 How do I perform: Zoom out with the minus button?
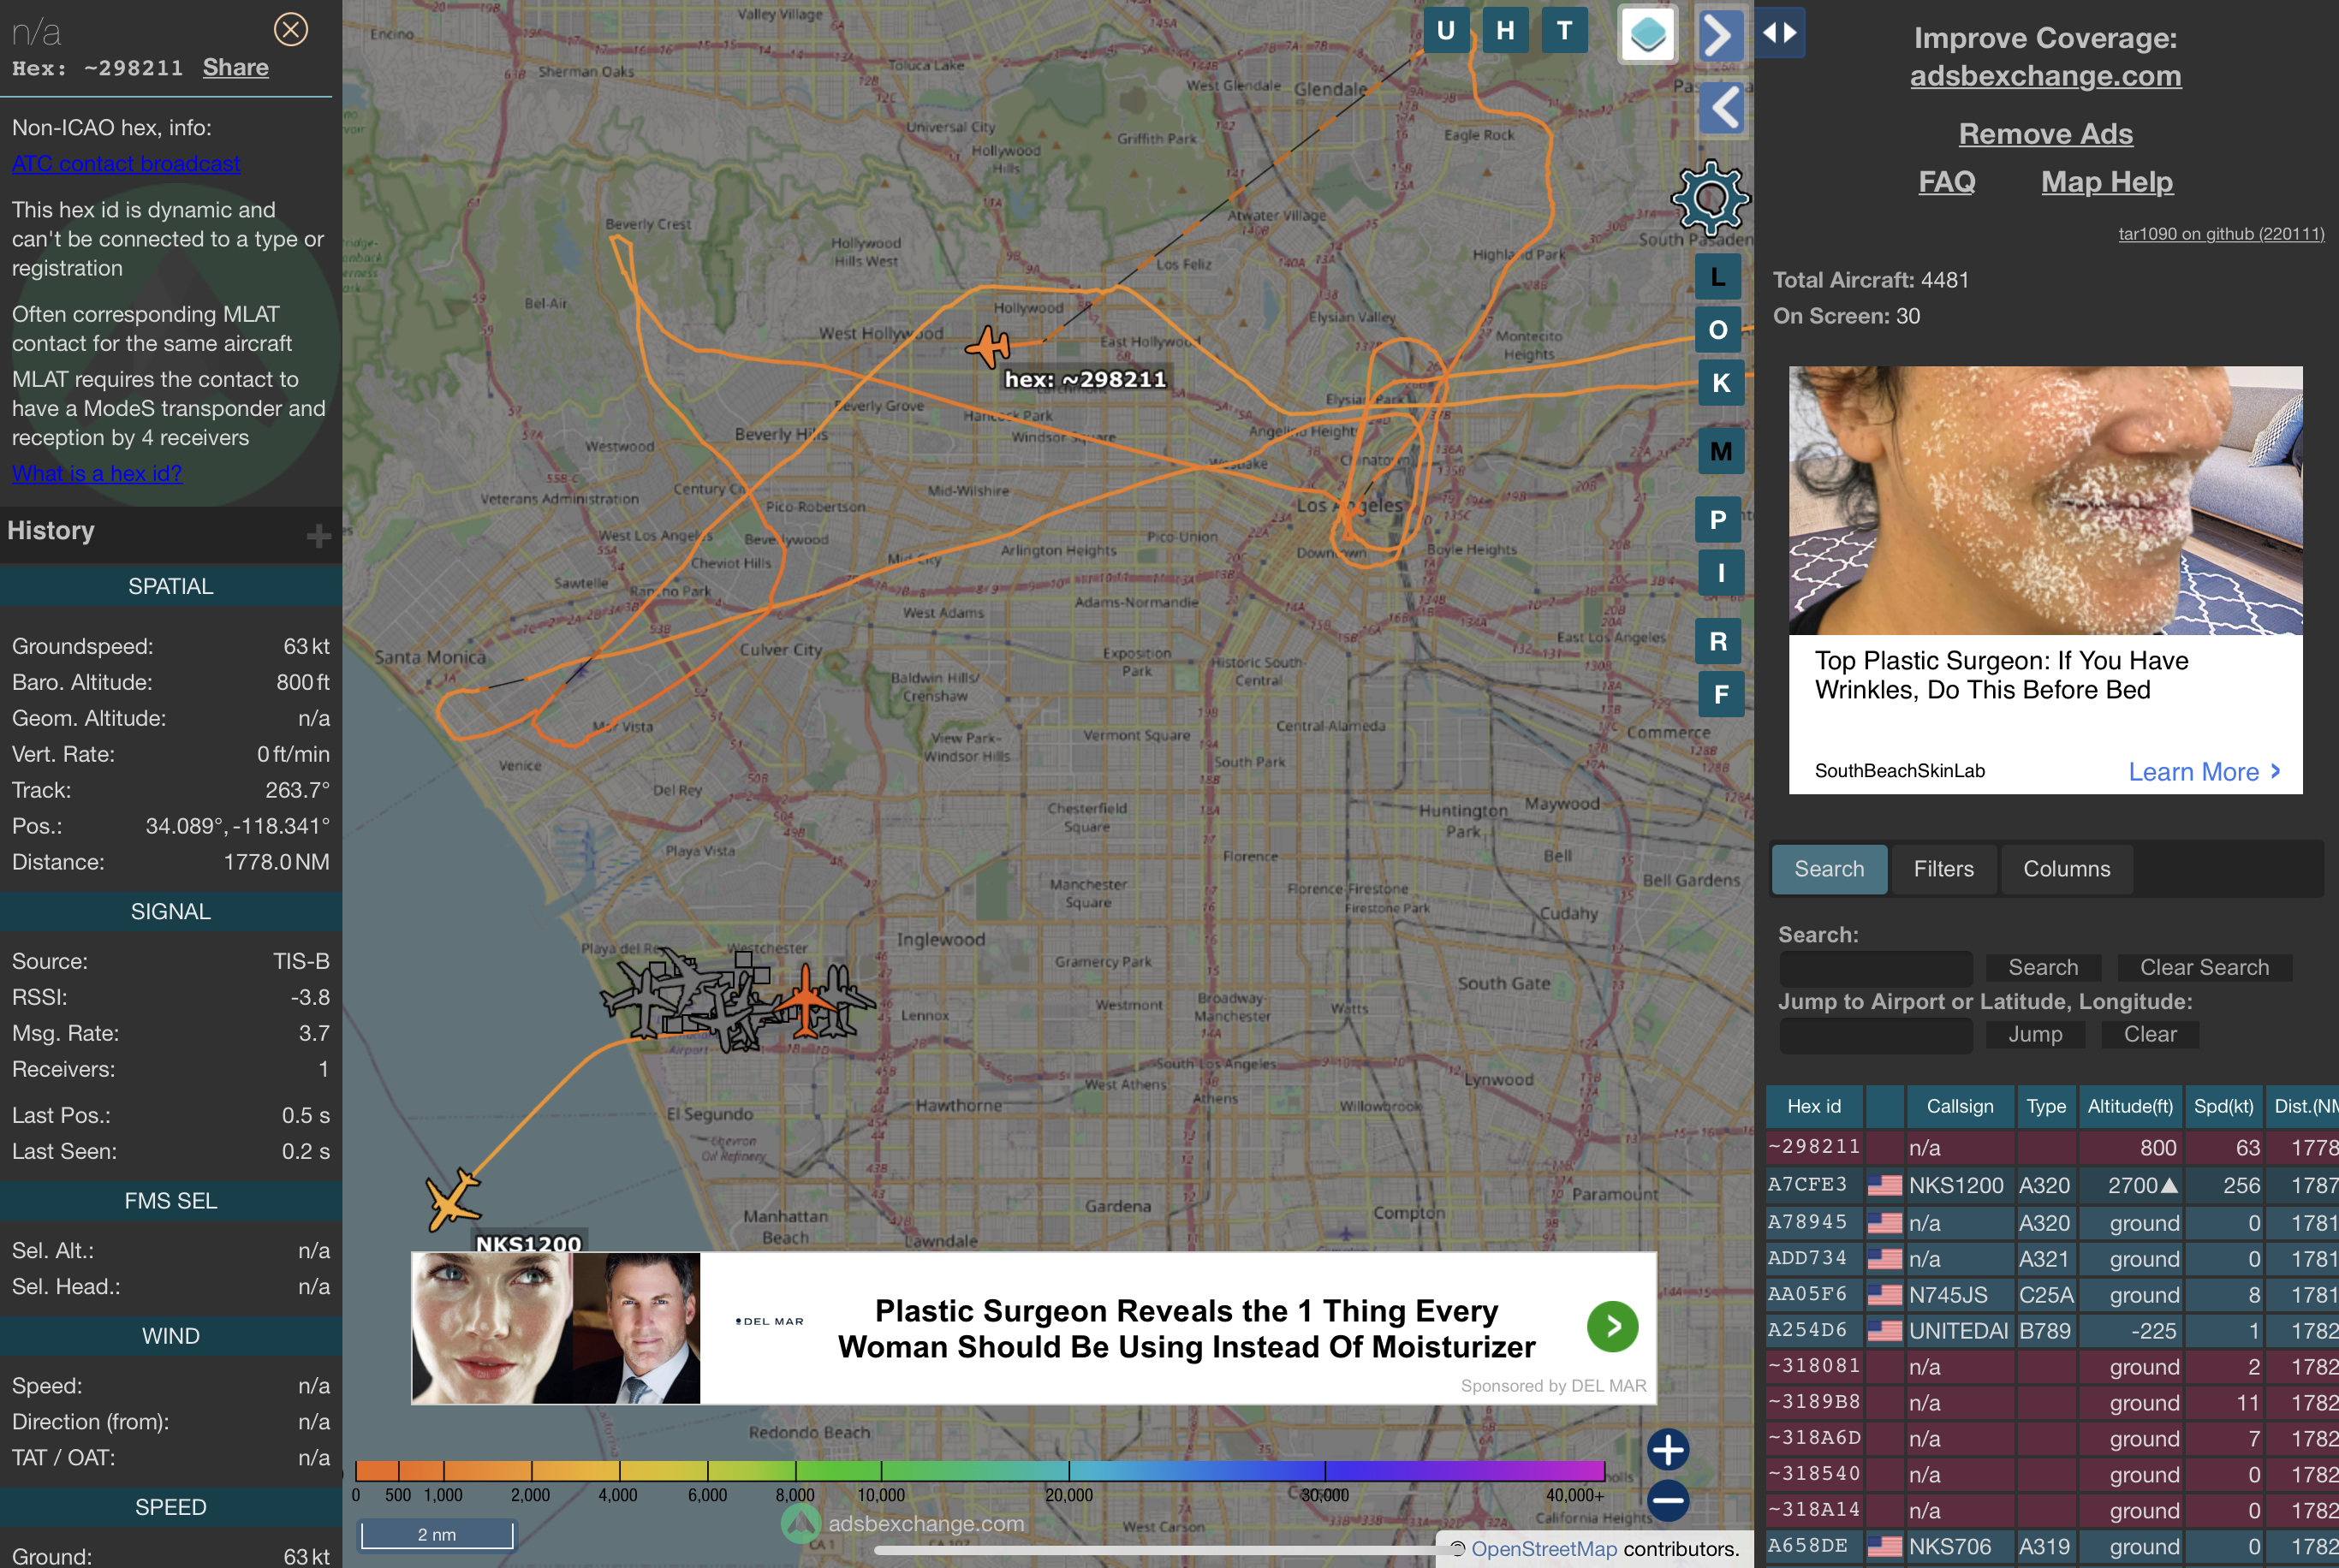(1668, 1500)
